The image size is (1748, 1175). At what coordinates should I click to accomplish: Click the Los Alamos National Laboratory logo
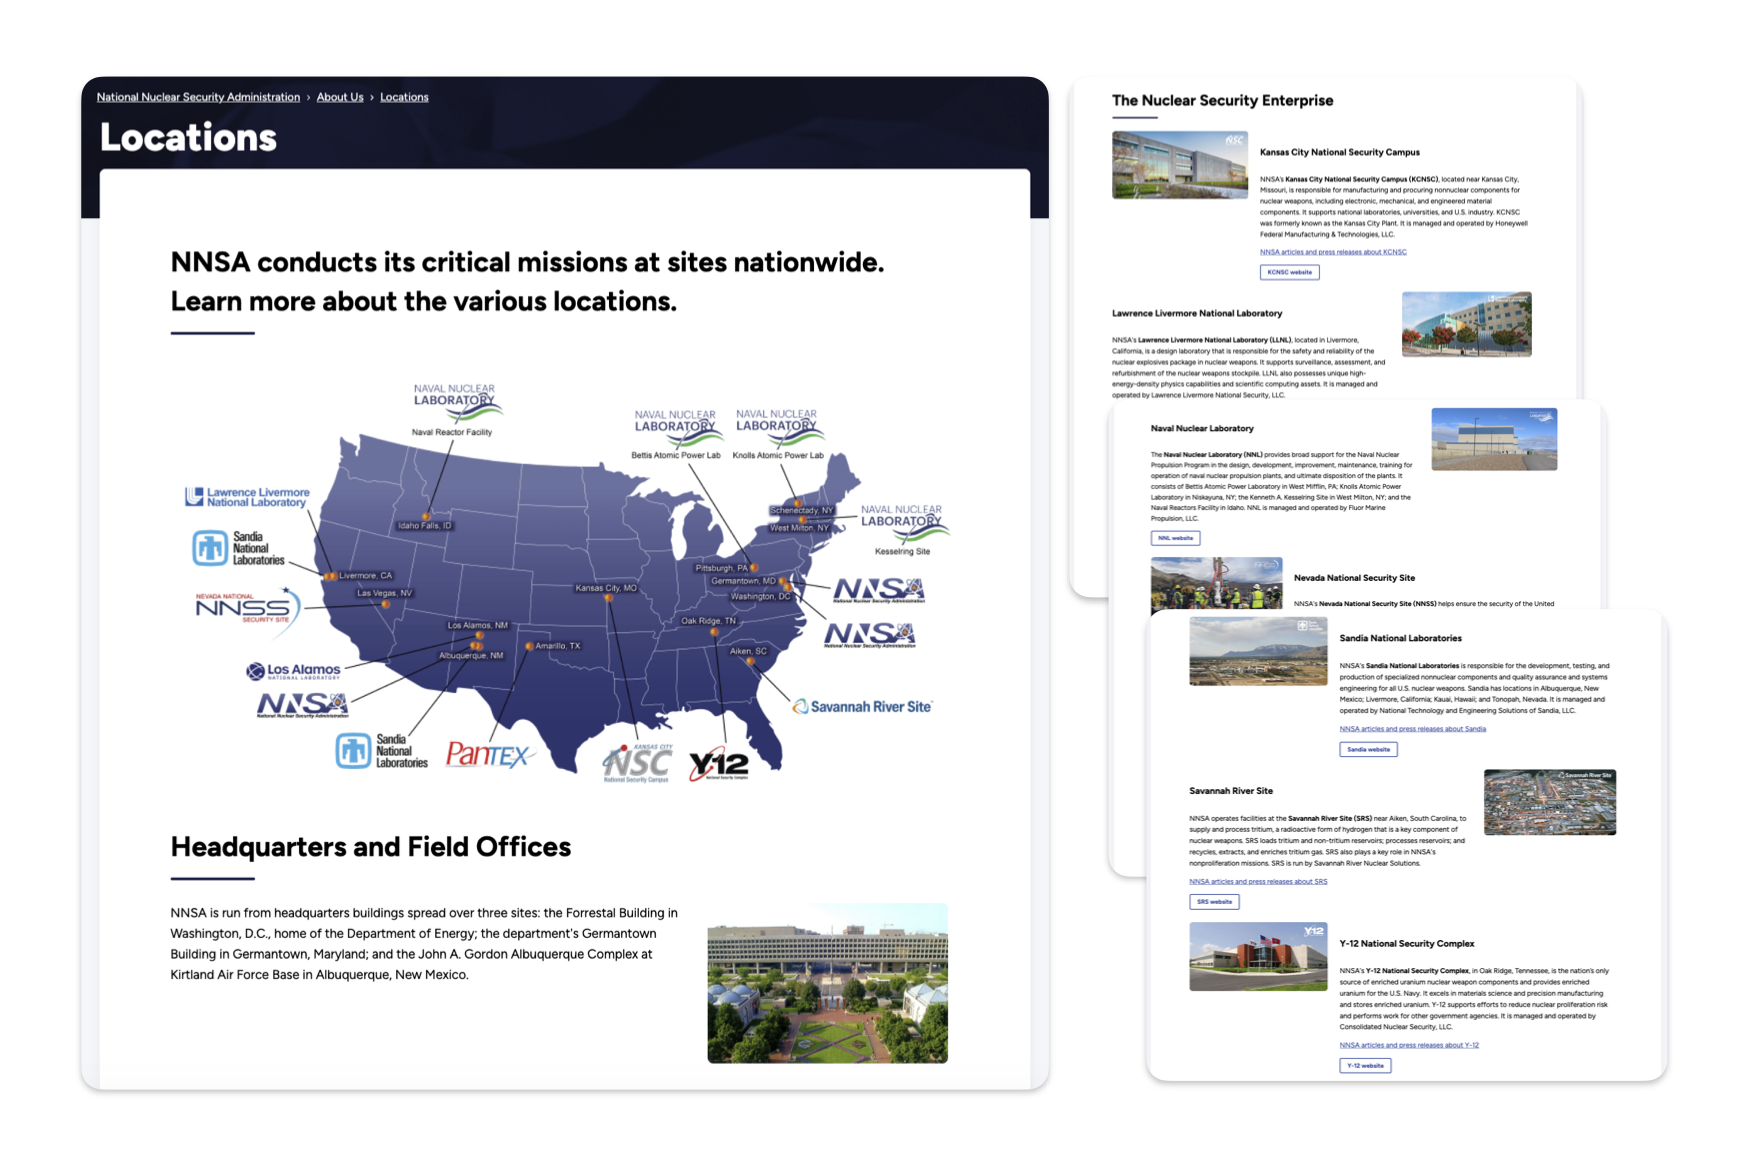point(293,671)
